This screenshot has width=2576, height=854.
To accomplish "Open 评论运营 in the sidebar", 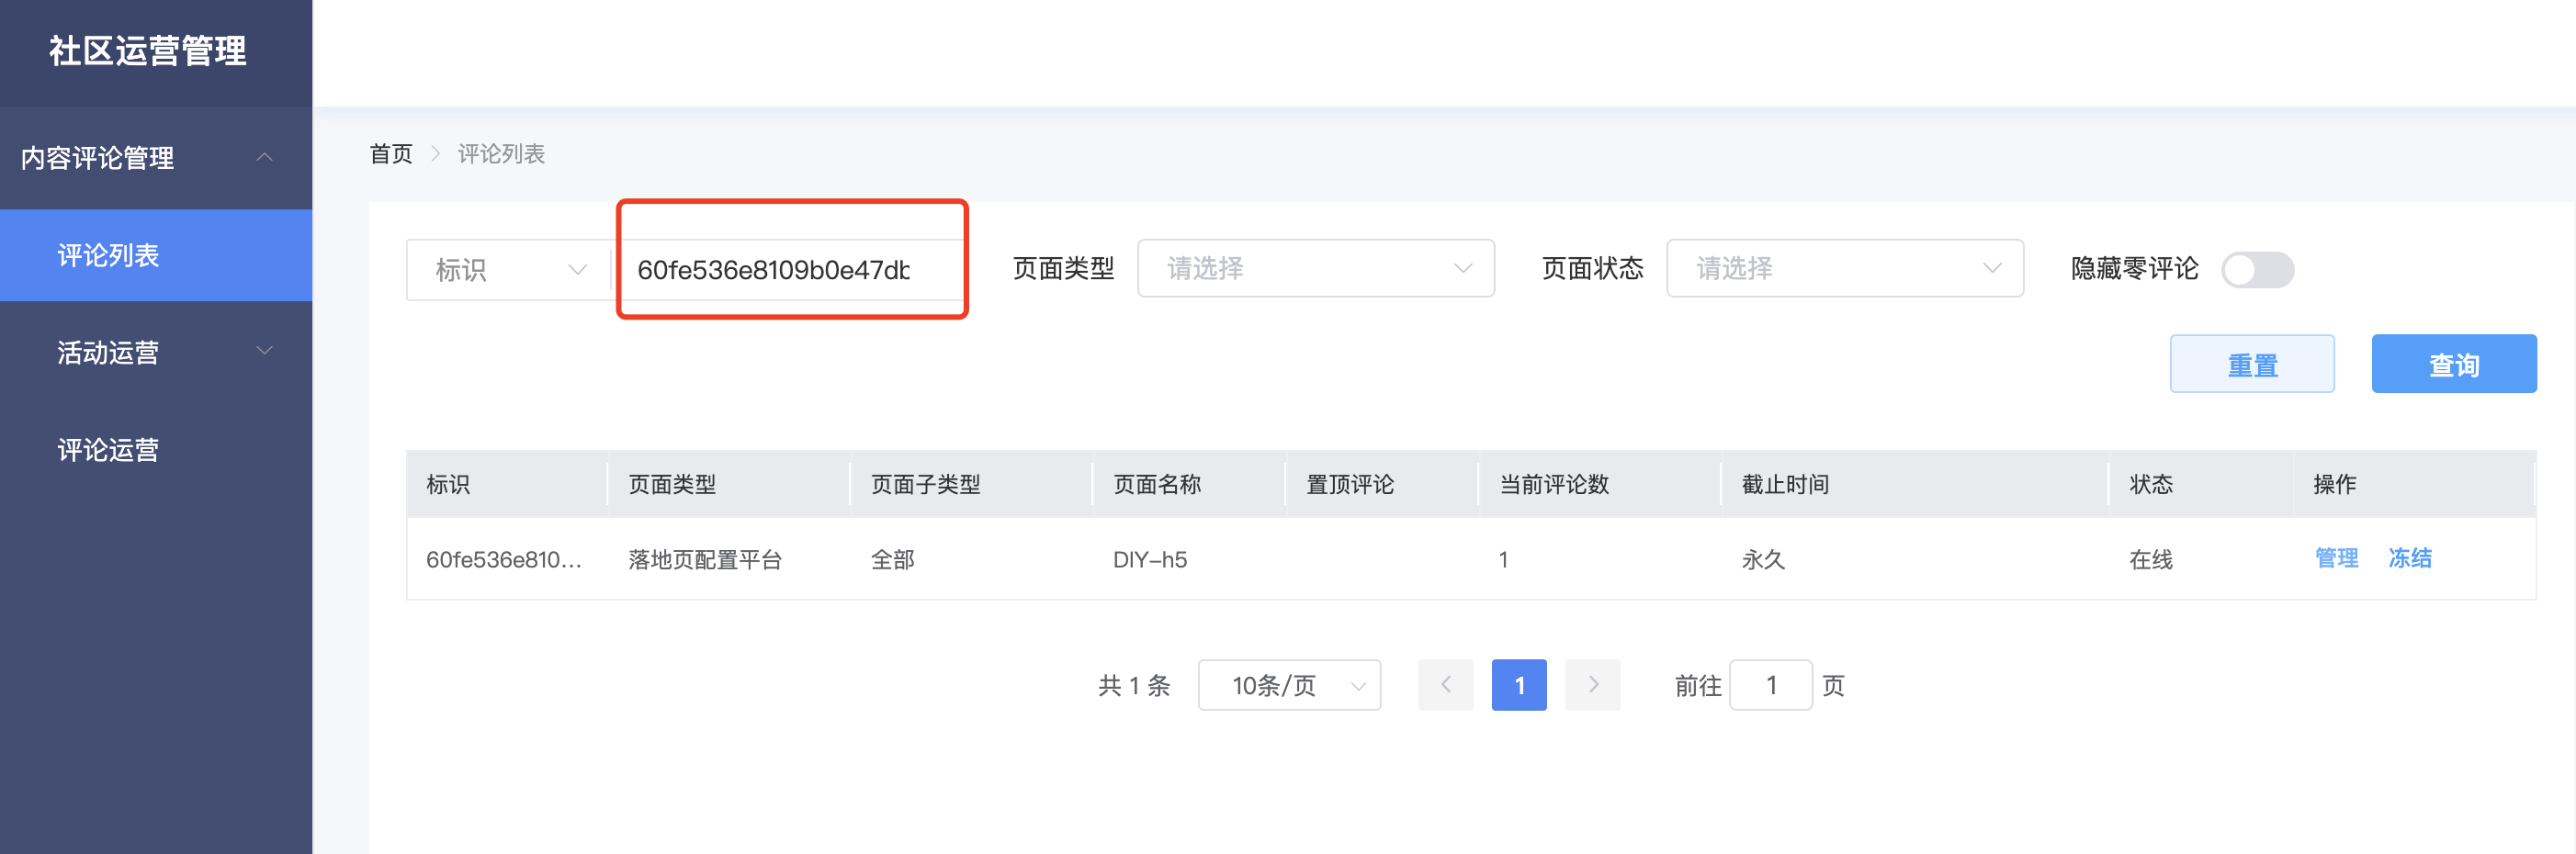I will coord(108,450).
